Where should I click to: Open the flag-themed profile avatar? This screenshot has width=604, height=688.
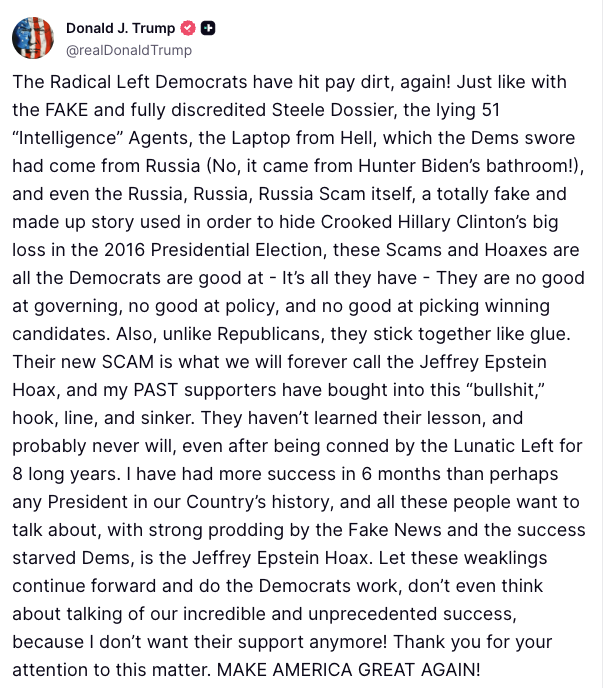point(33,38)
